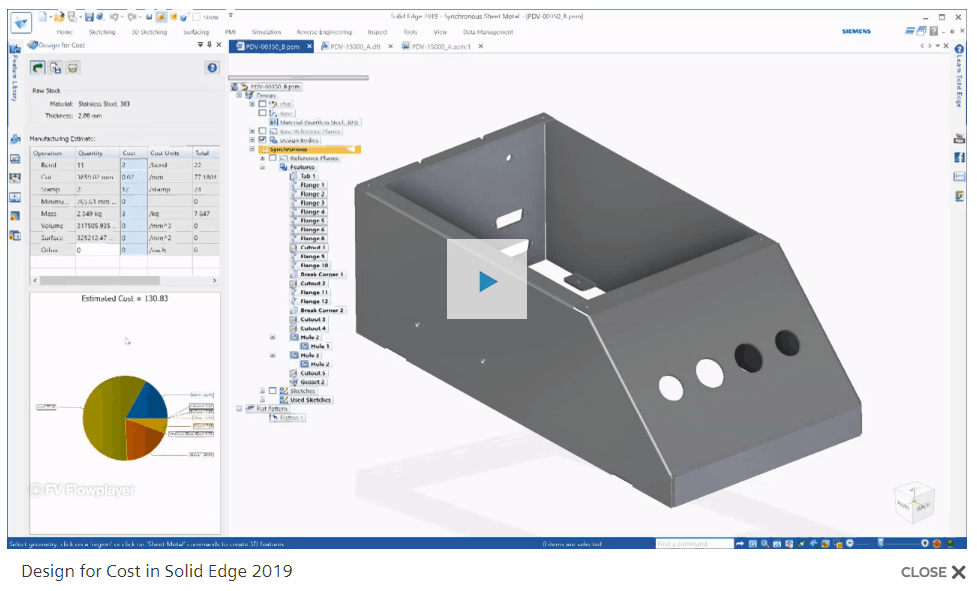The width and height of the screenshot is (977, 591).
Task: Expand the Flat Pattern node
Action: point(238,407)
